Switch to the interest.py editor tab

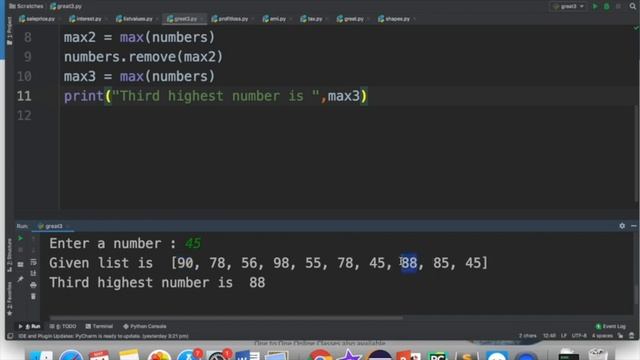86,19
